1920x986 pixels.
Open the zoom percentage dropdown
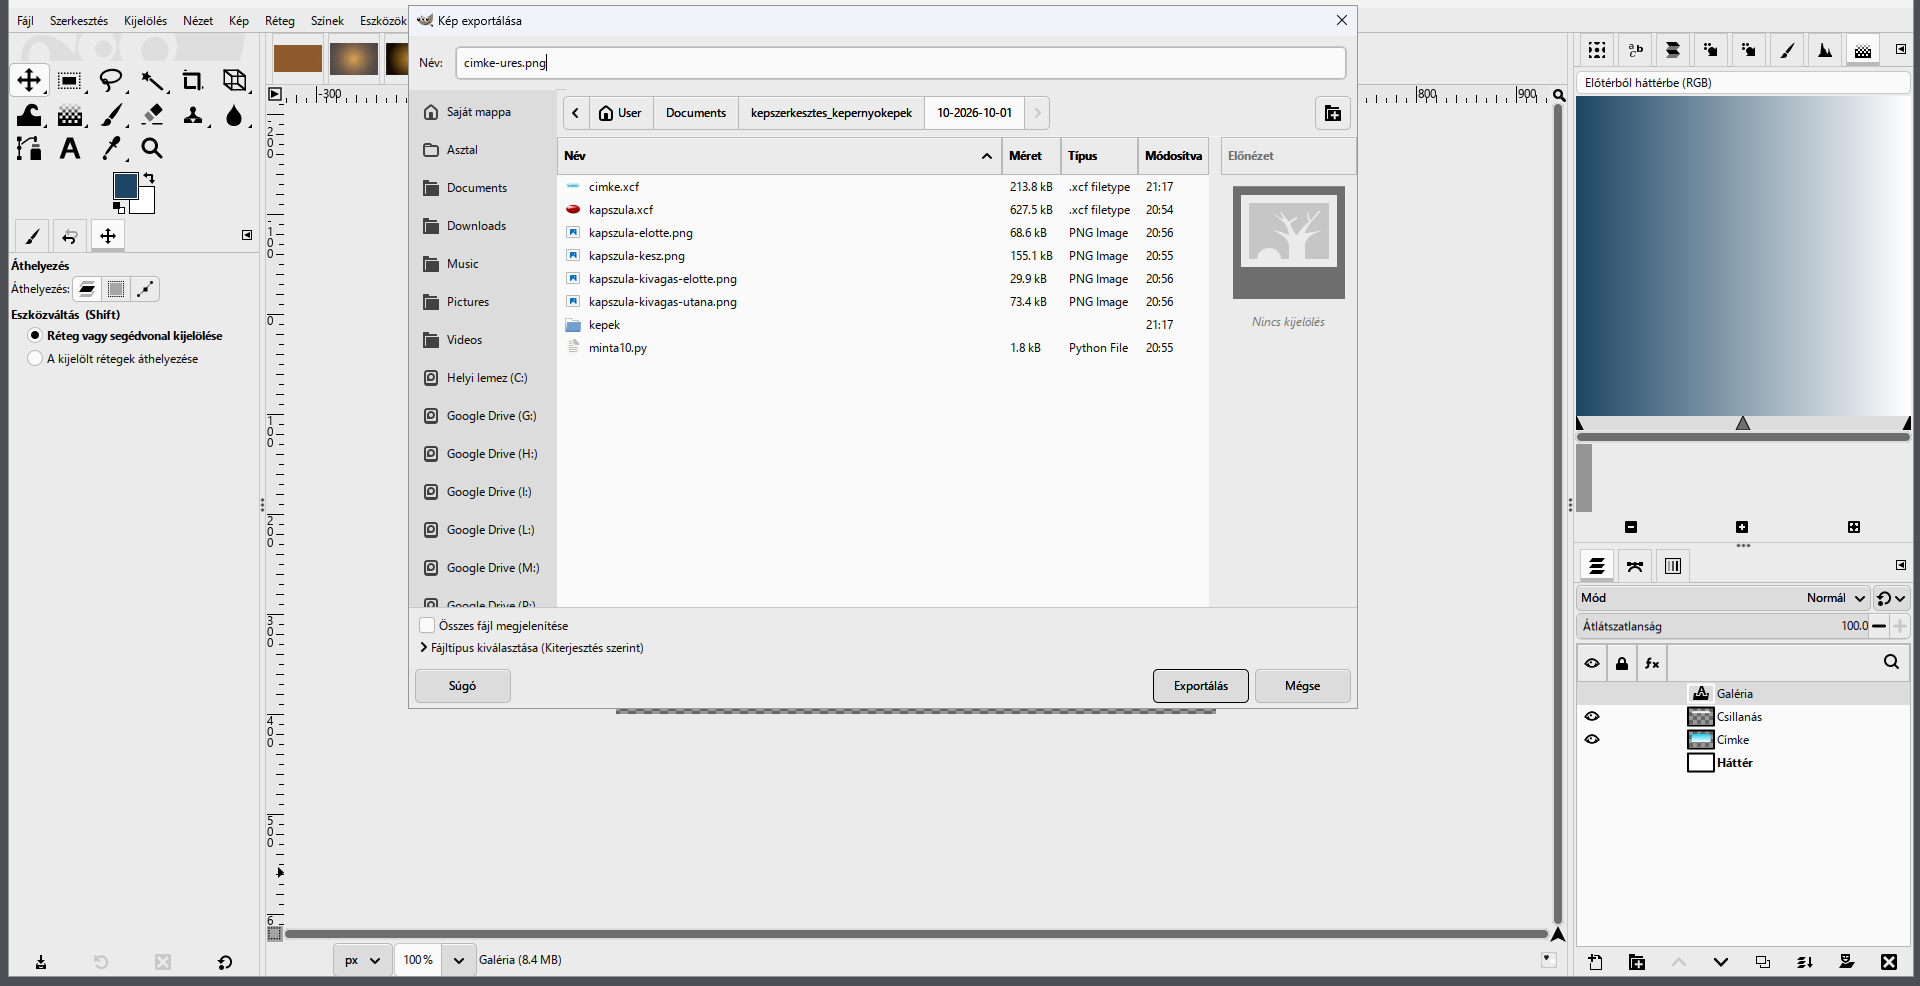(458, 960)
